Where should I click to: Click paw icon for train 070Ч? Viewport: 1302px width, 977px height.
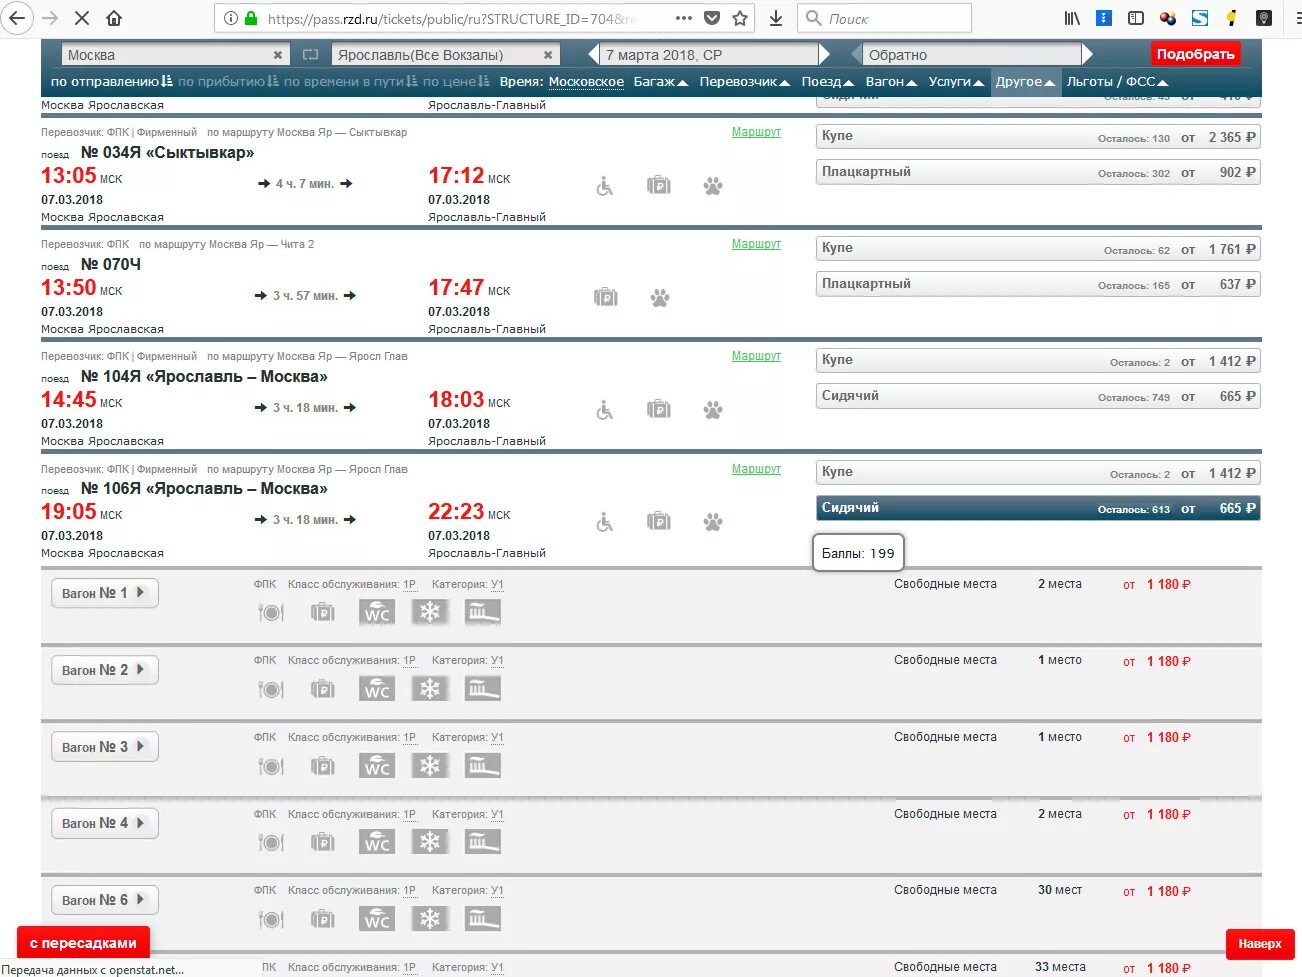point(660,298)
